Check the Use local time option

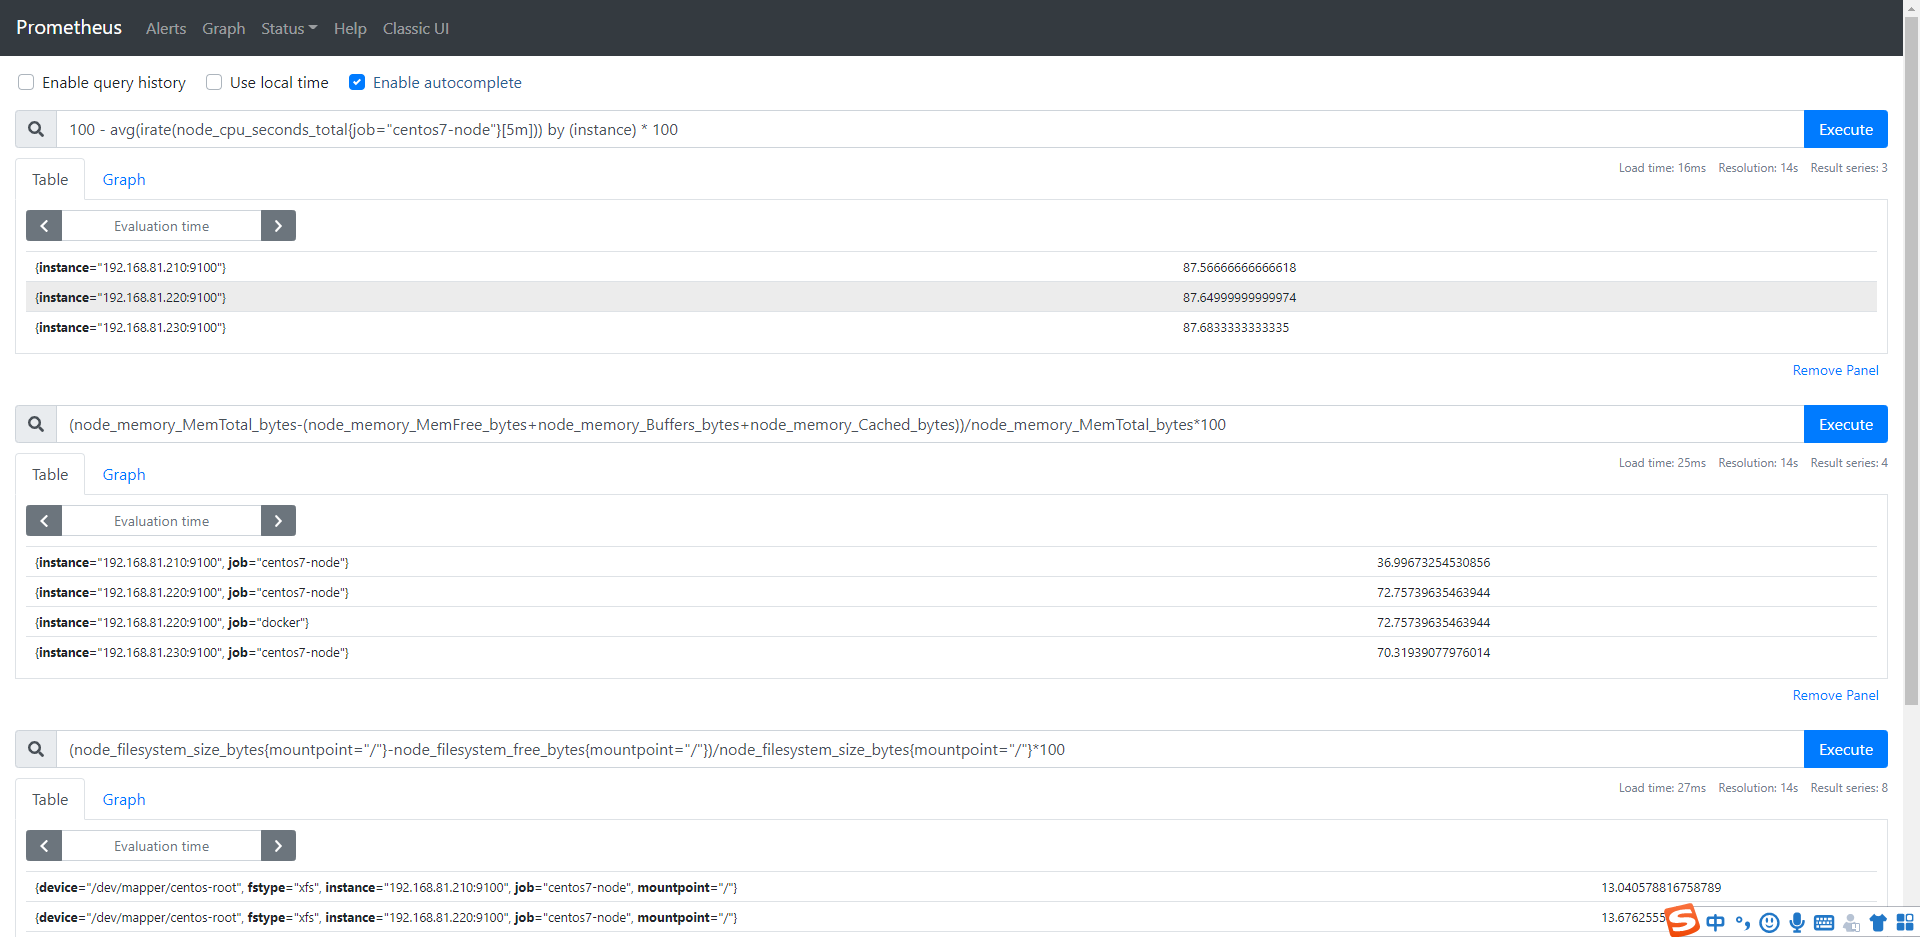click(x=213, y=82)
